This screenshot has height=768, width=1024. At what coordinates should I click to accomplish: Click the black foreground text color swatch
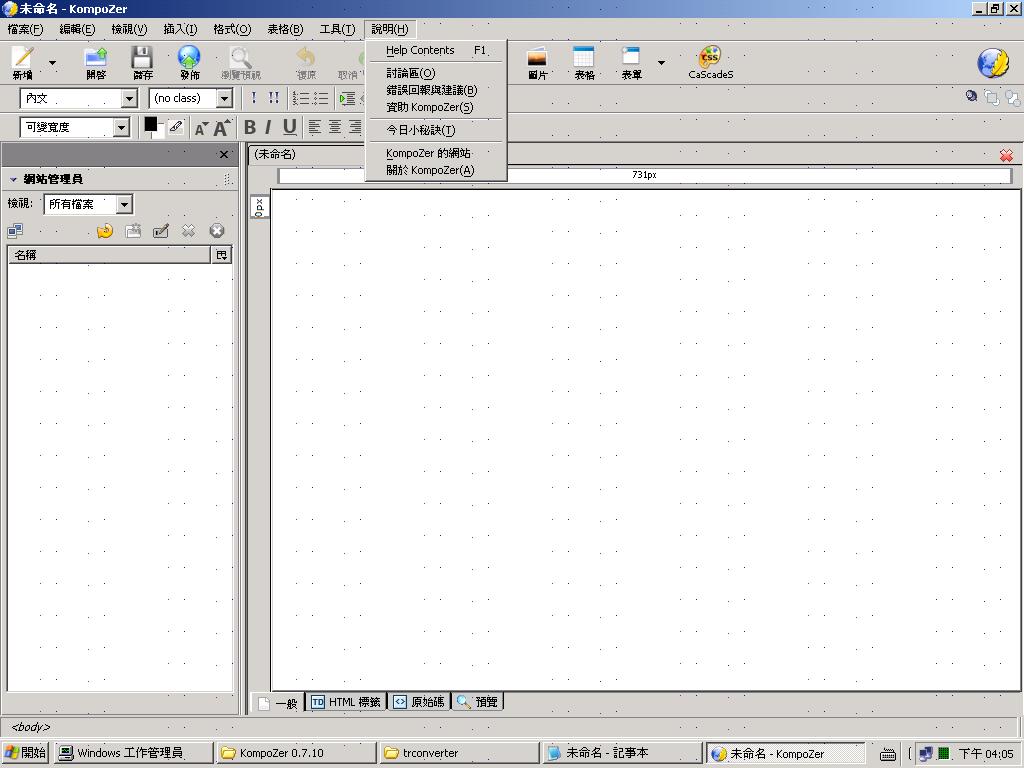point(150,124)
